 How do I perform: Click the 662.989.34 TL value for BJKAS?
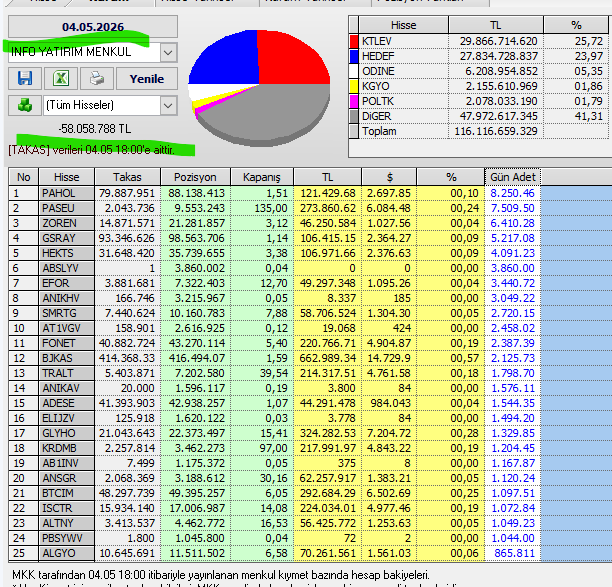click(327, 358)
